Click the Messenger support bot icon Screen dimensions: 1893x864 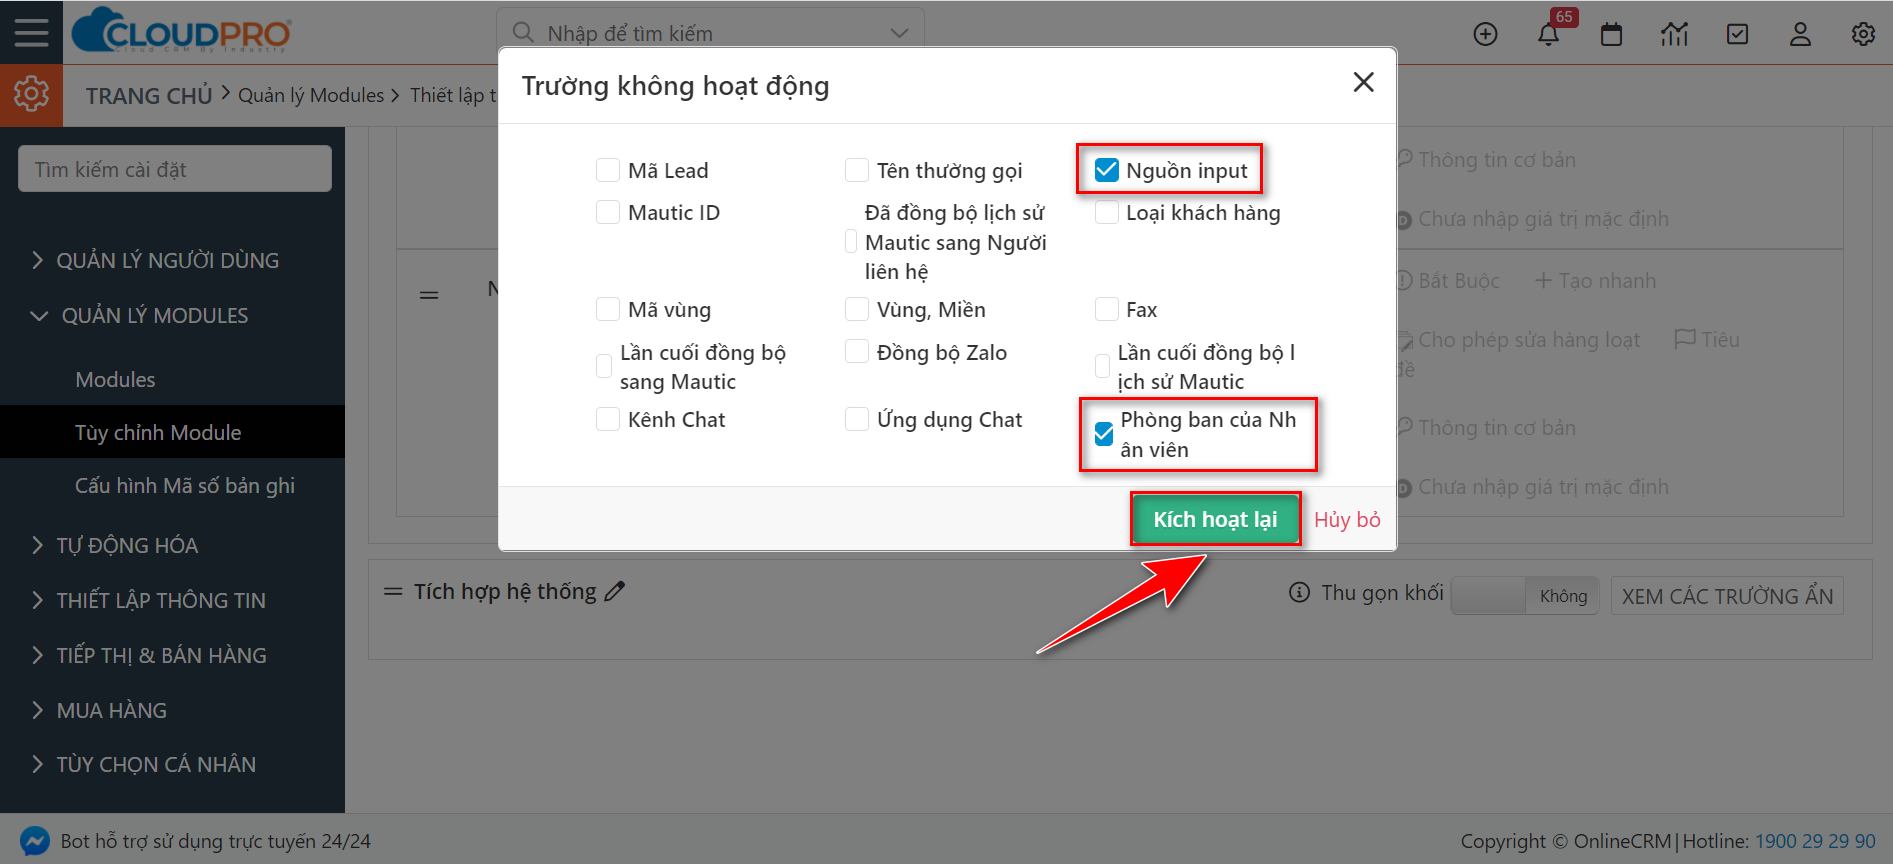[34, 841]
